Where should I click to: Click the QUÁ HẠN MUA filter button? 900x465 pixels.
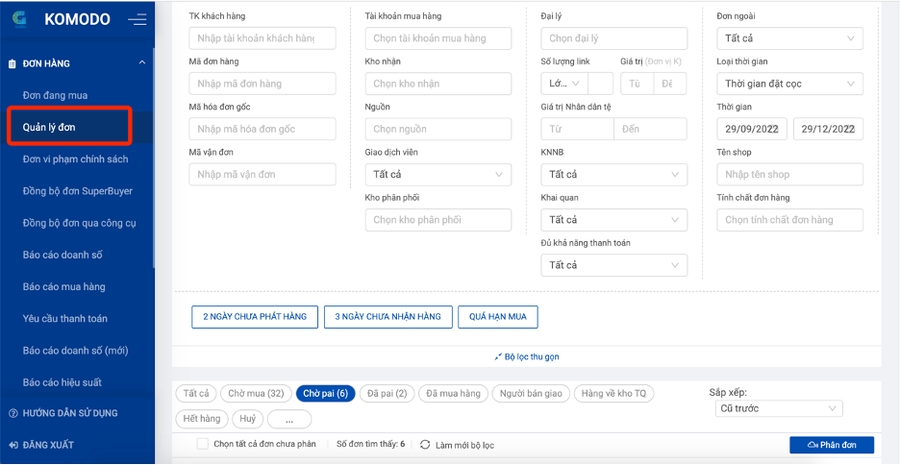498,317
